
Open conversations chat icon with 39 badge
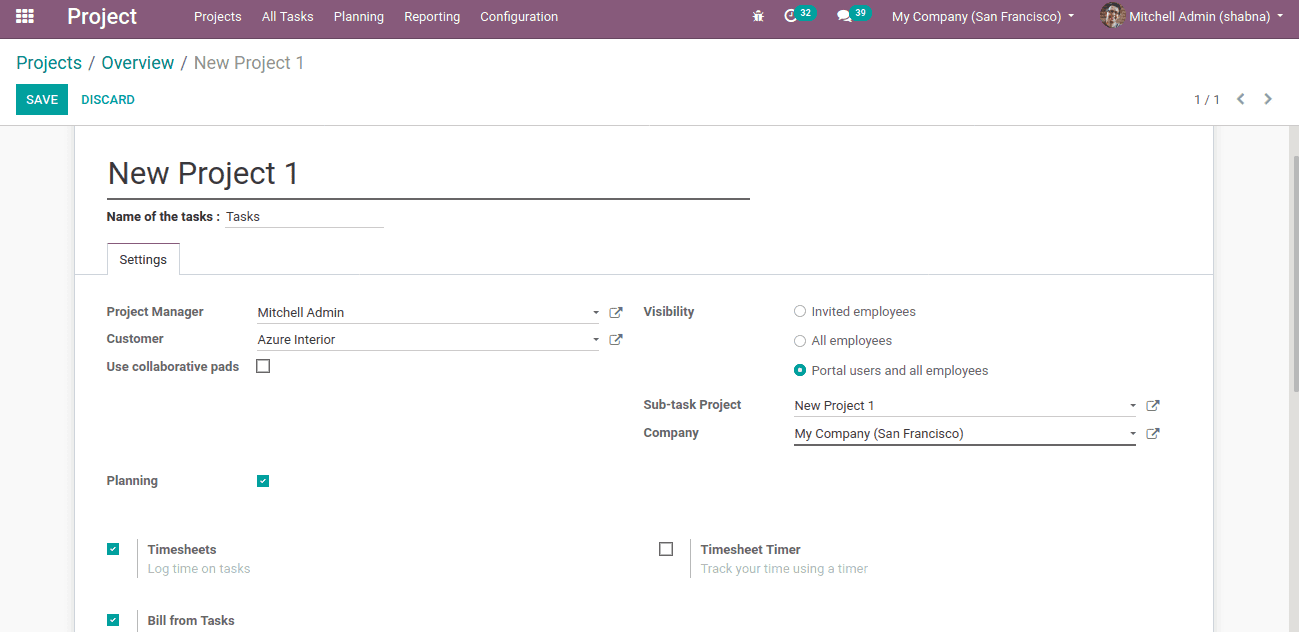tap(853, 15)
